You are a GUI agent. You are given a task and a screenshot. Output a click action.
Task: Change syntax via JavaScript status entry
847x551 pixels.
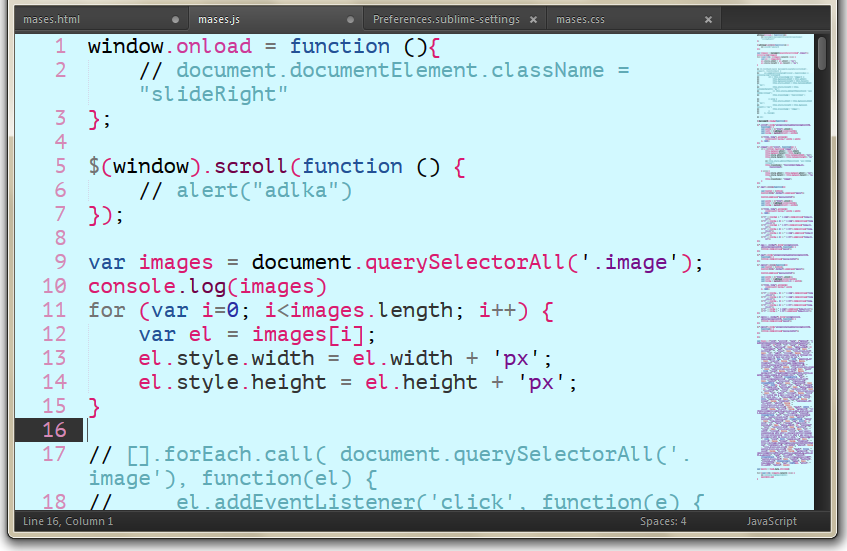(x=771, y=521)
